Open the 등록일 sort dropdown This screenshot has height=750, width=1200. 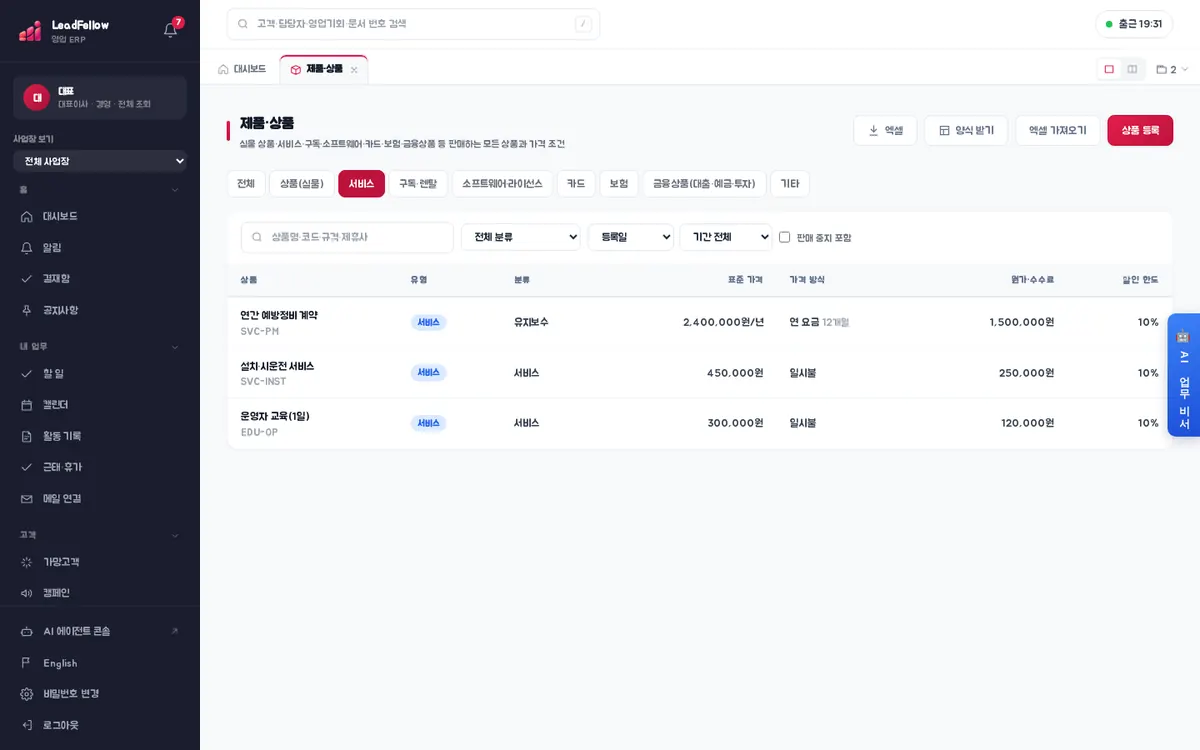tap(631, 237)
